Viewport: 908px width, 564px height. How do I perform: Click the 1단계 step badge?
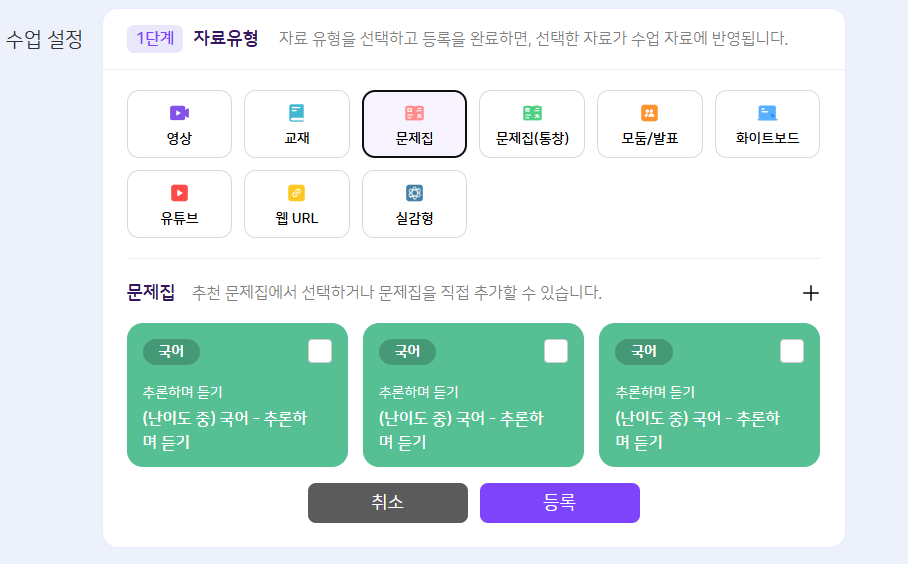[x=155, y=39]
